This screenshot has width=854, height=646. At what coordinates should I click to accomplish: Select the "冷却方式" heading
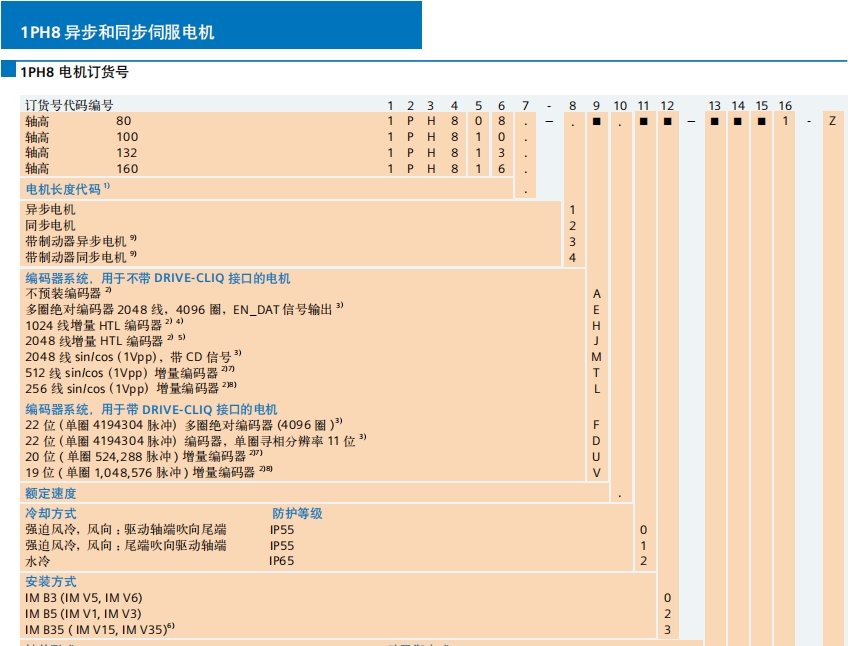tap(51, 514)
